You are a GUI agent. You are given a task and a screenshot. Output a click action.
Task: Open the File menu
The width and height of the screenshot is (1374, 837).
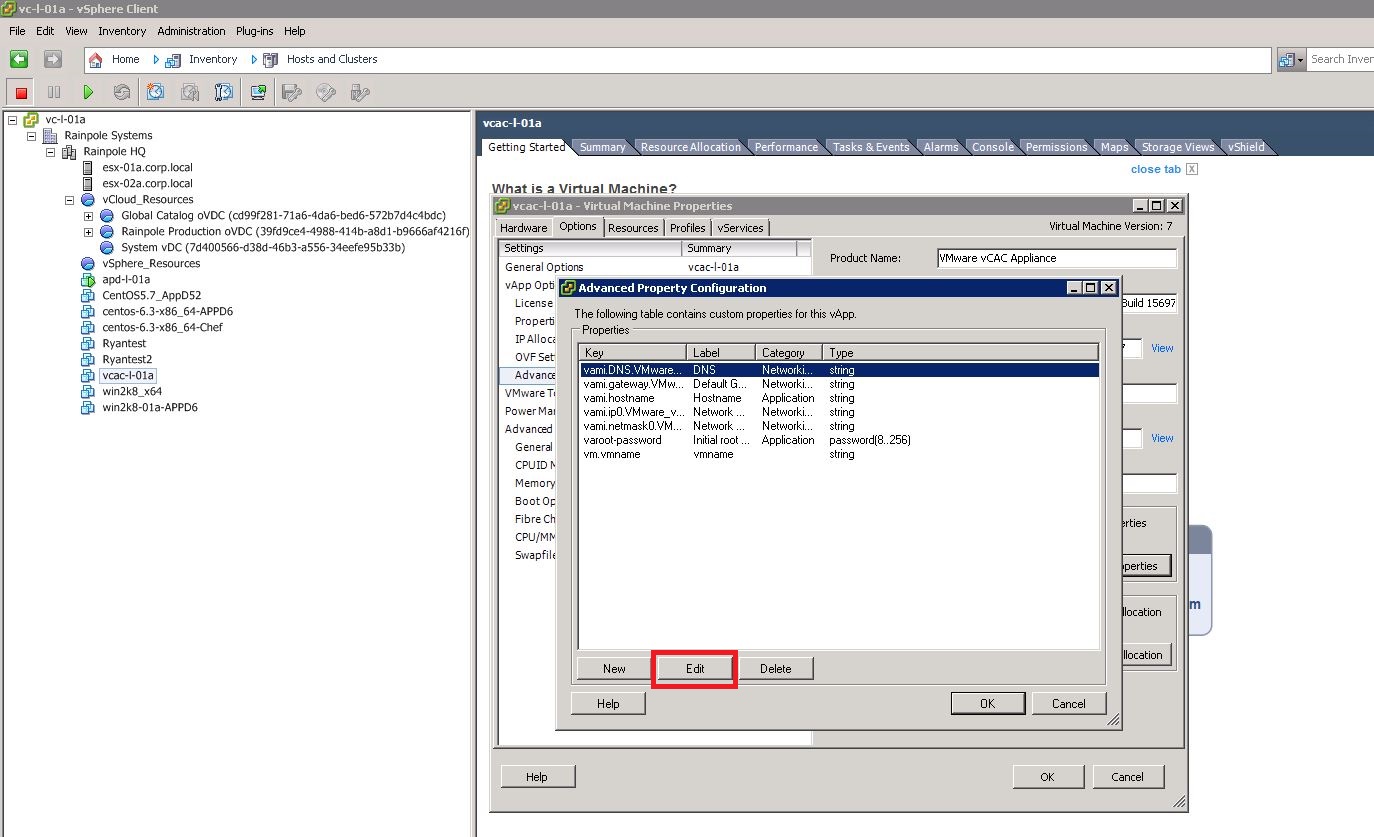click(17, 31)
